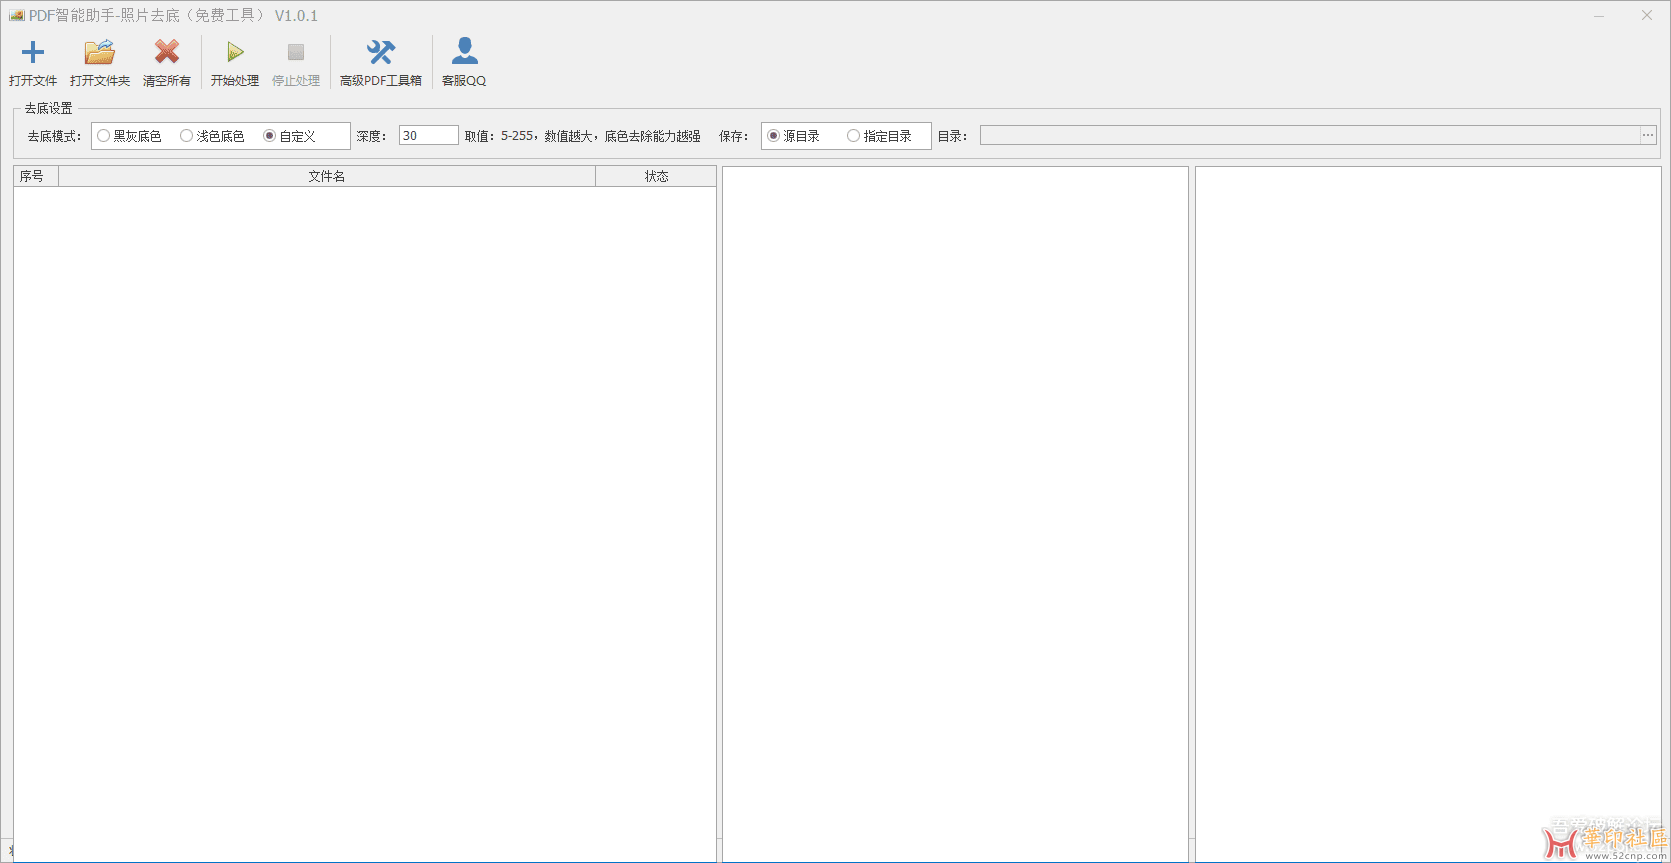Screen dimensions: 1671x863
Task: Choose the 浅色底色 radio option
Action: 187,136
